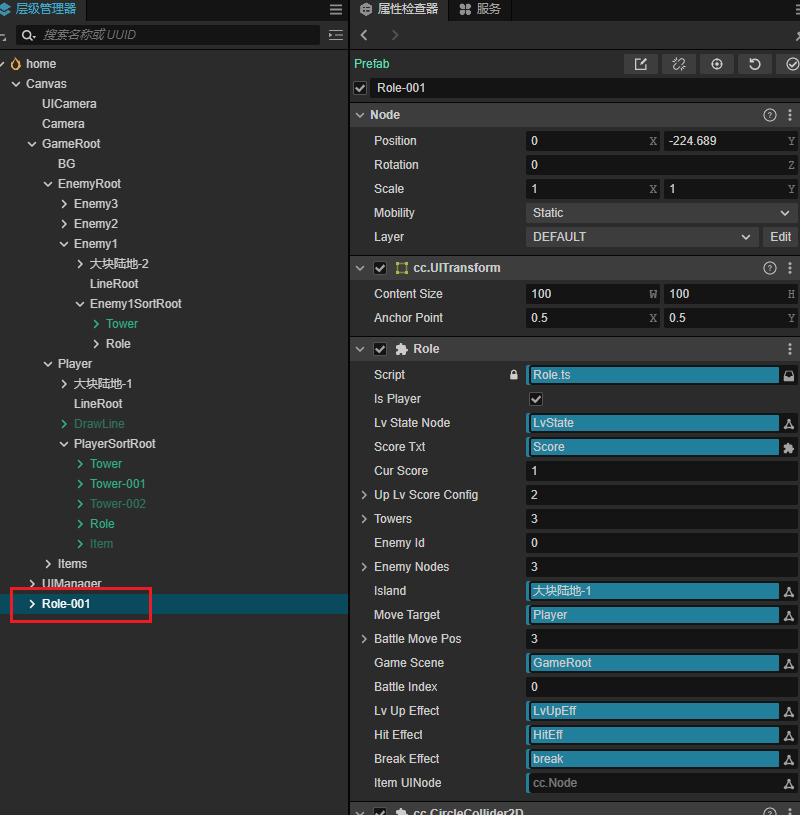Select the UICamera node
Viewport: 800px width, 815px height.
click(x=69, y=104)
